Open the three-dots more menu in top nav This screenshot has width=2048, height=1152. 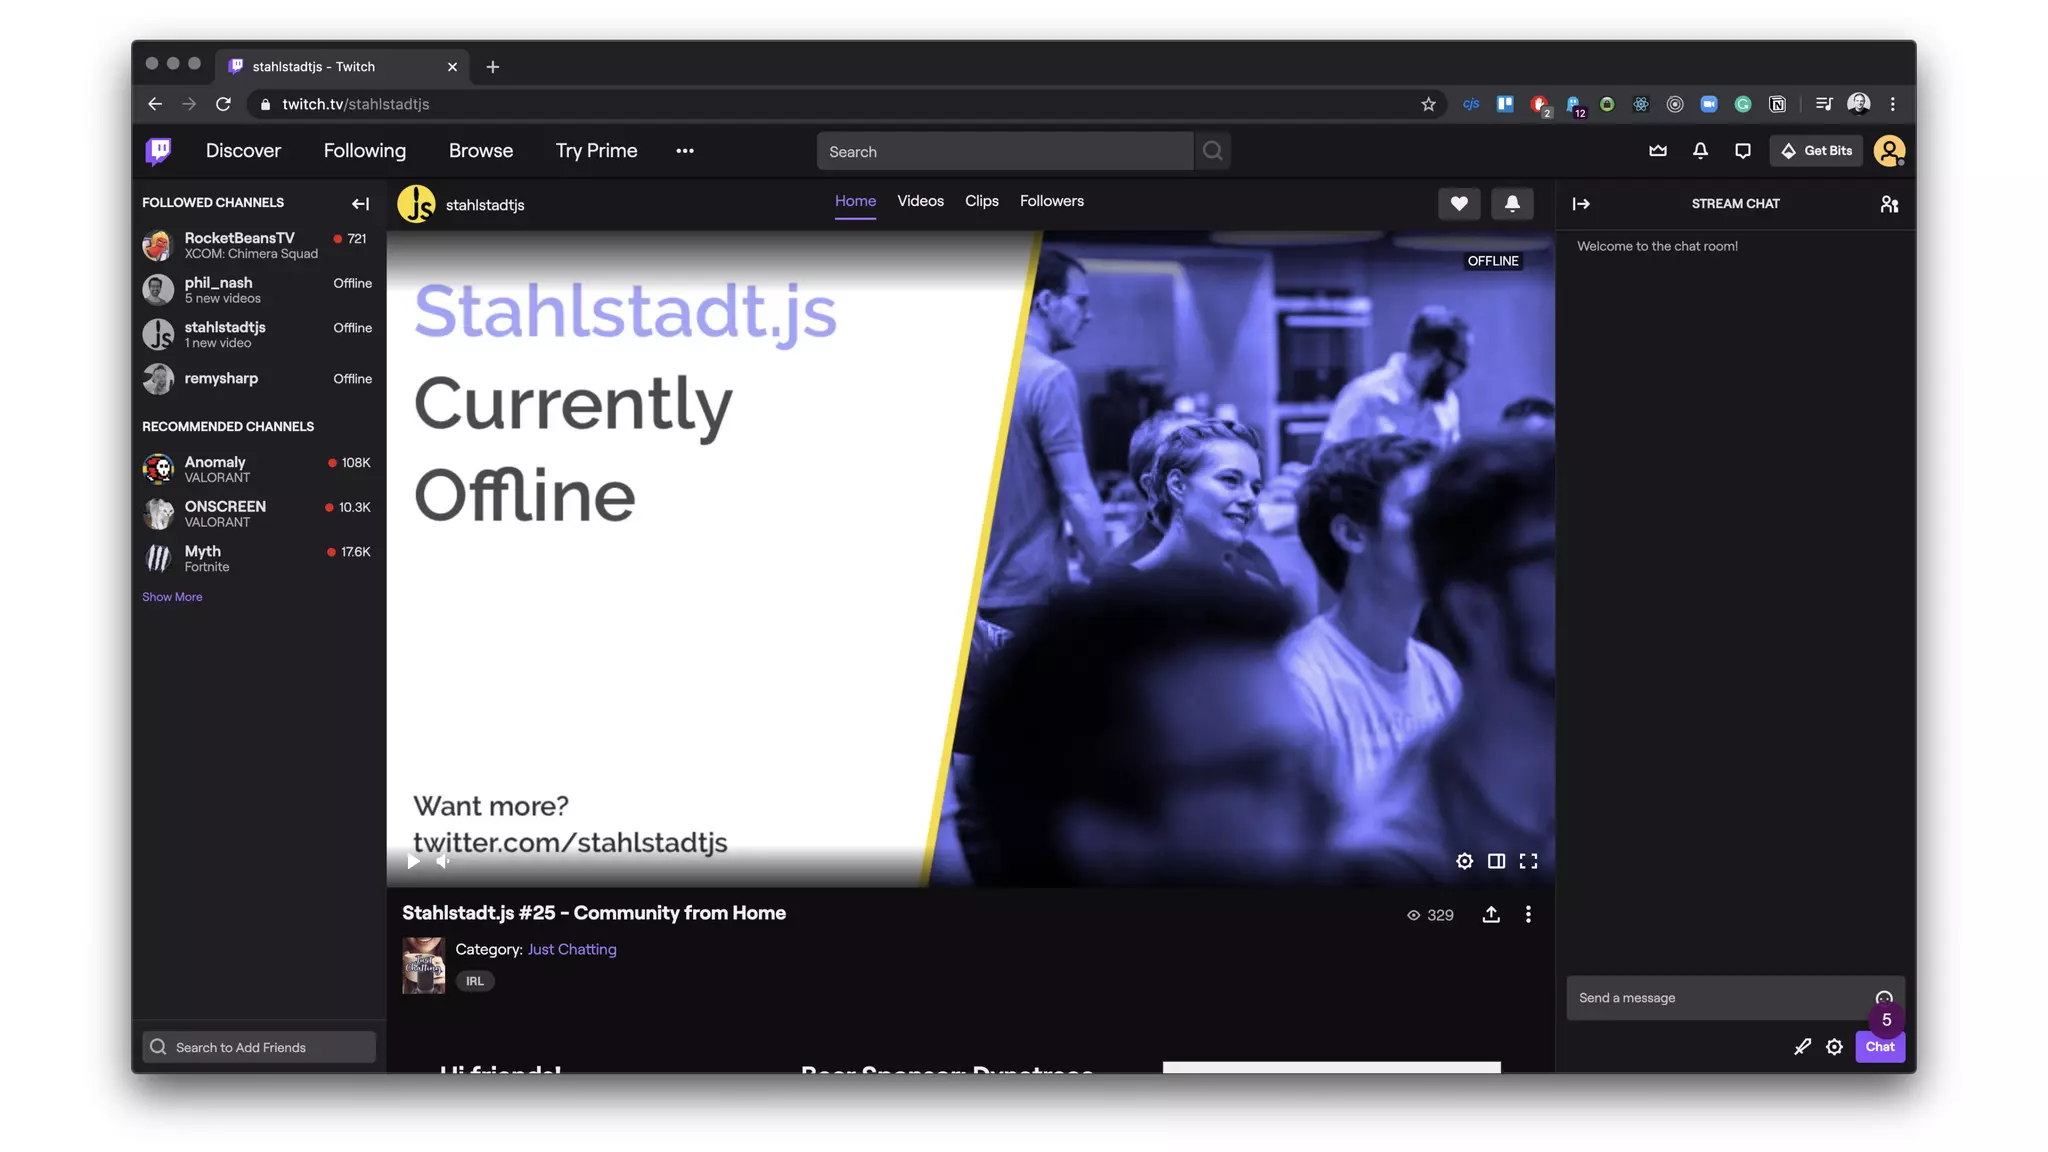[685, 151]
